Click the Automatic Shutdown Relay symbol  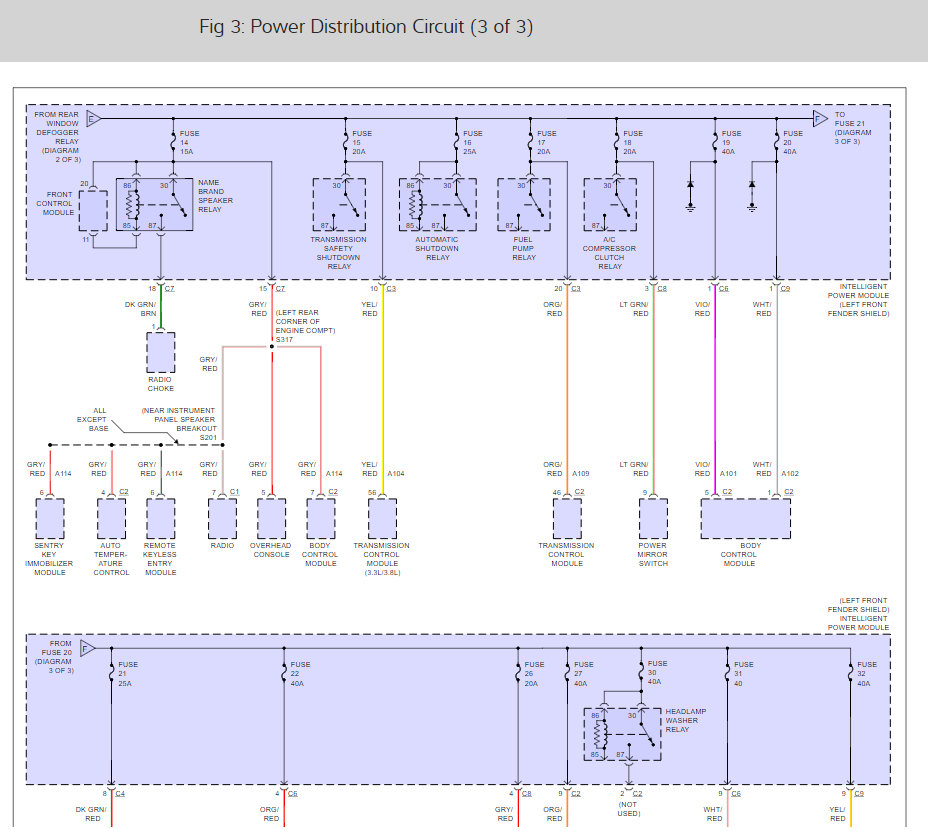pos(437,206)
